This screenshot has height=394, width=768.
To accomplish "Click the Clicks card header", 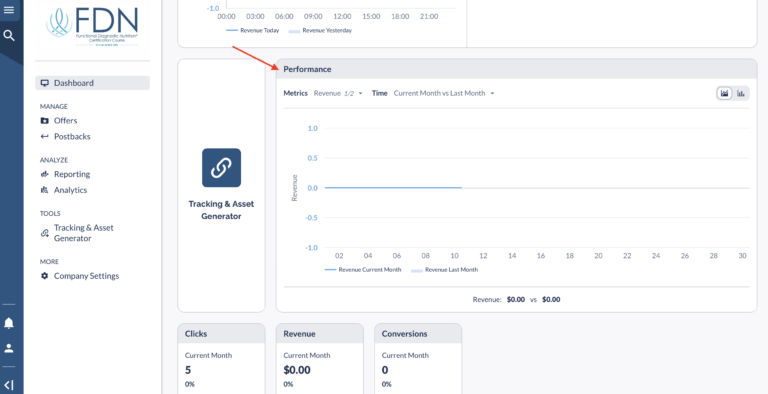I will pos(221,334).
